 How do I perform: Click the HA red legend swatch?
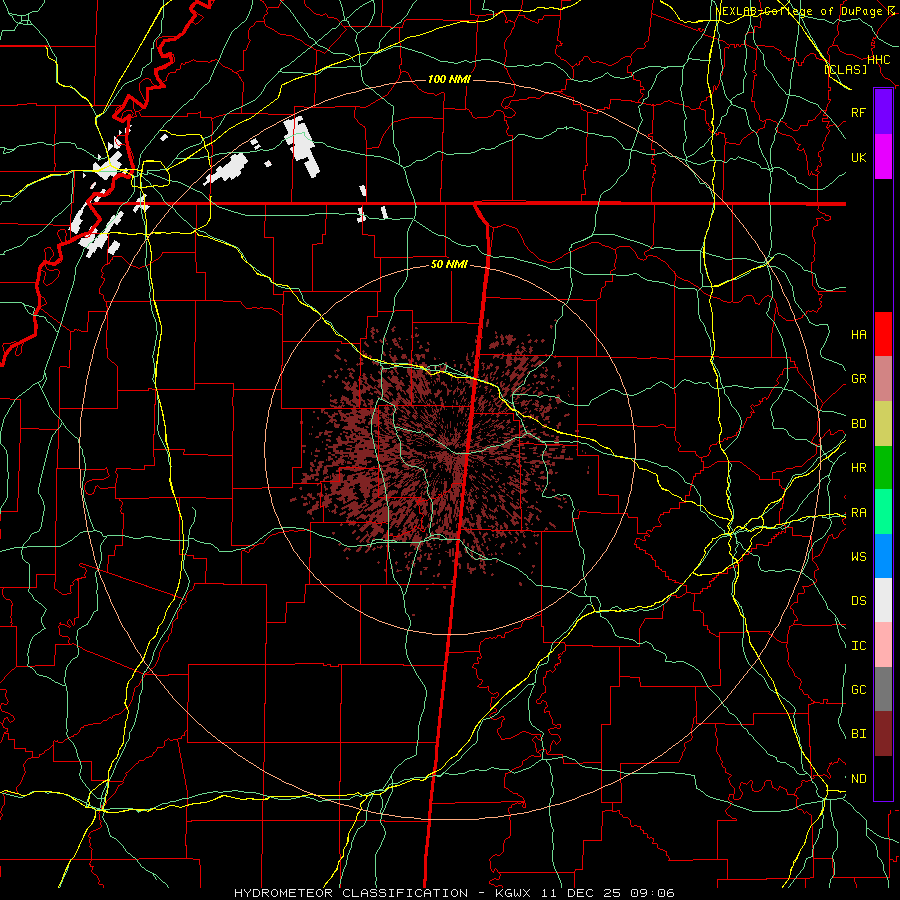(883, 334)
